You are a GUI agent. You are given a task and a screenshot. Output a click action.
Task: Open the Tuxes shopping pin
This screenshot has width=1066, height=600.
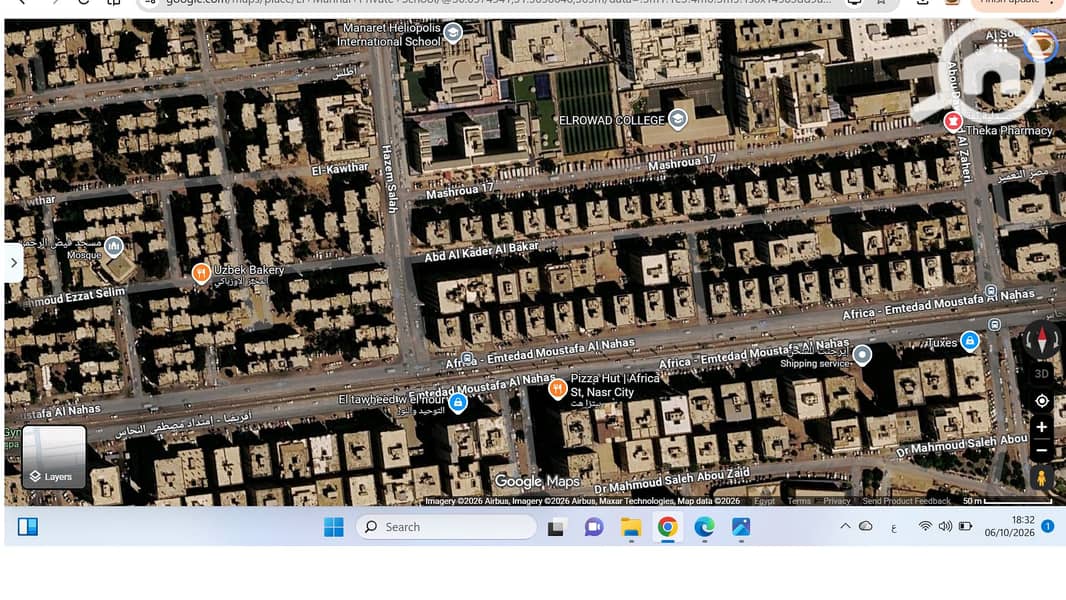pos(970,340)
